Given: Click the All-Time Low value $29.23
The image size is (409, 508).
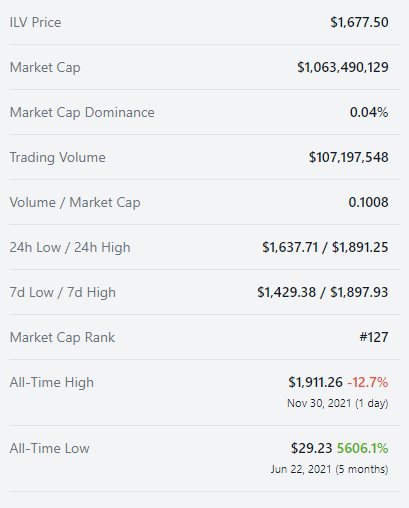Looking at the screenshot, I should point(312,448).
